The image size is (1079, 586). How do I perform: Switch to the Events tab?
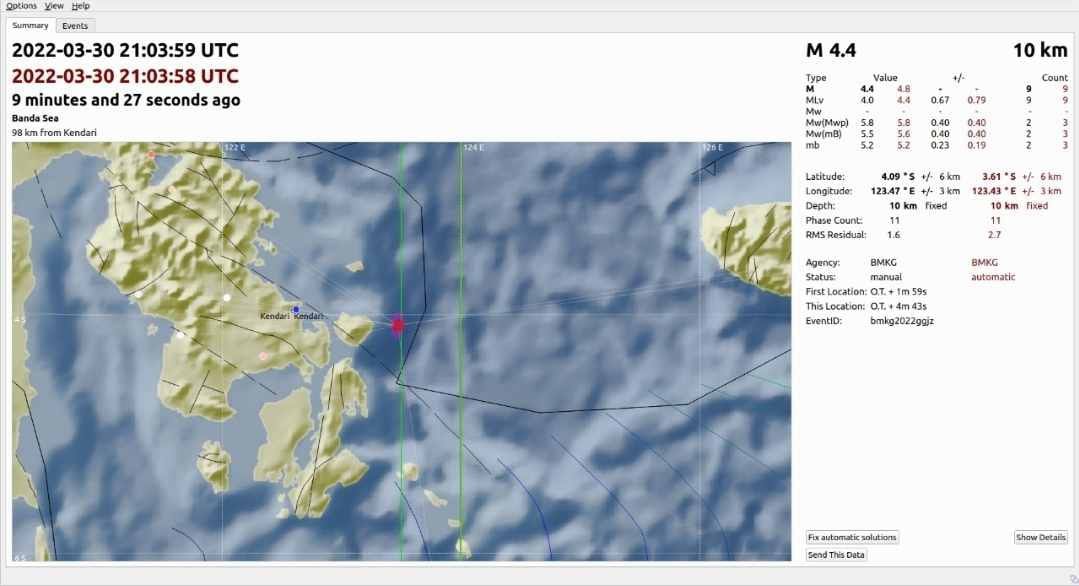click(75, 26)
